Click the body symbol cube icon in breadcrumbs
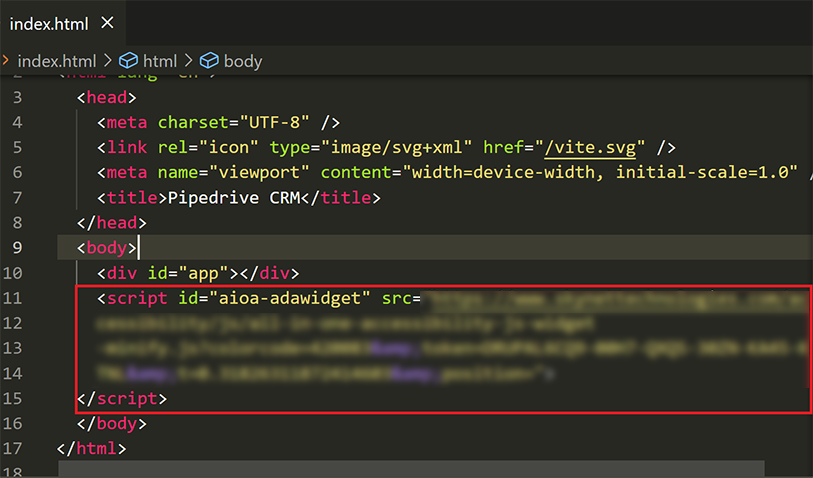The image size is (813, 478). tap(209, 61)
